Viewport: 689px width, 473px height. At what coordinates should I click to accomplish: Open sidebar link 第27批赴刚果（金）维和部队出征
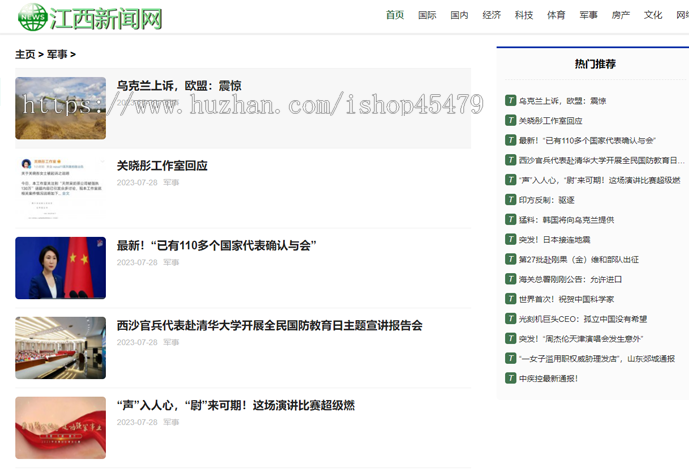[x=579, y=259]
